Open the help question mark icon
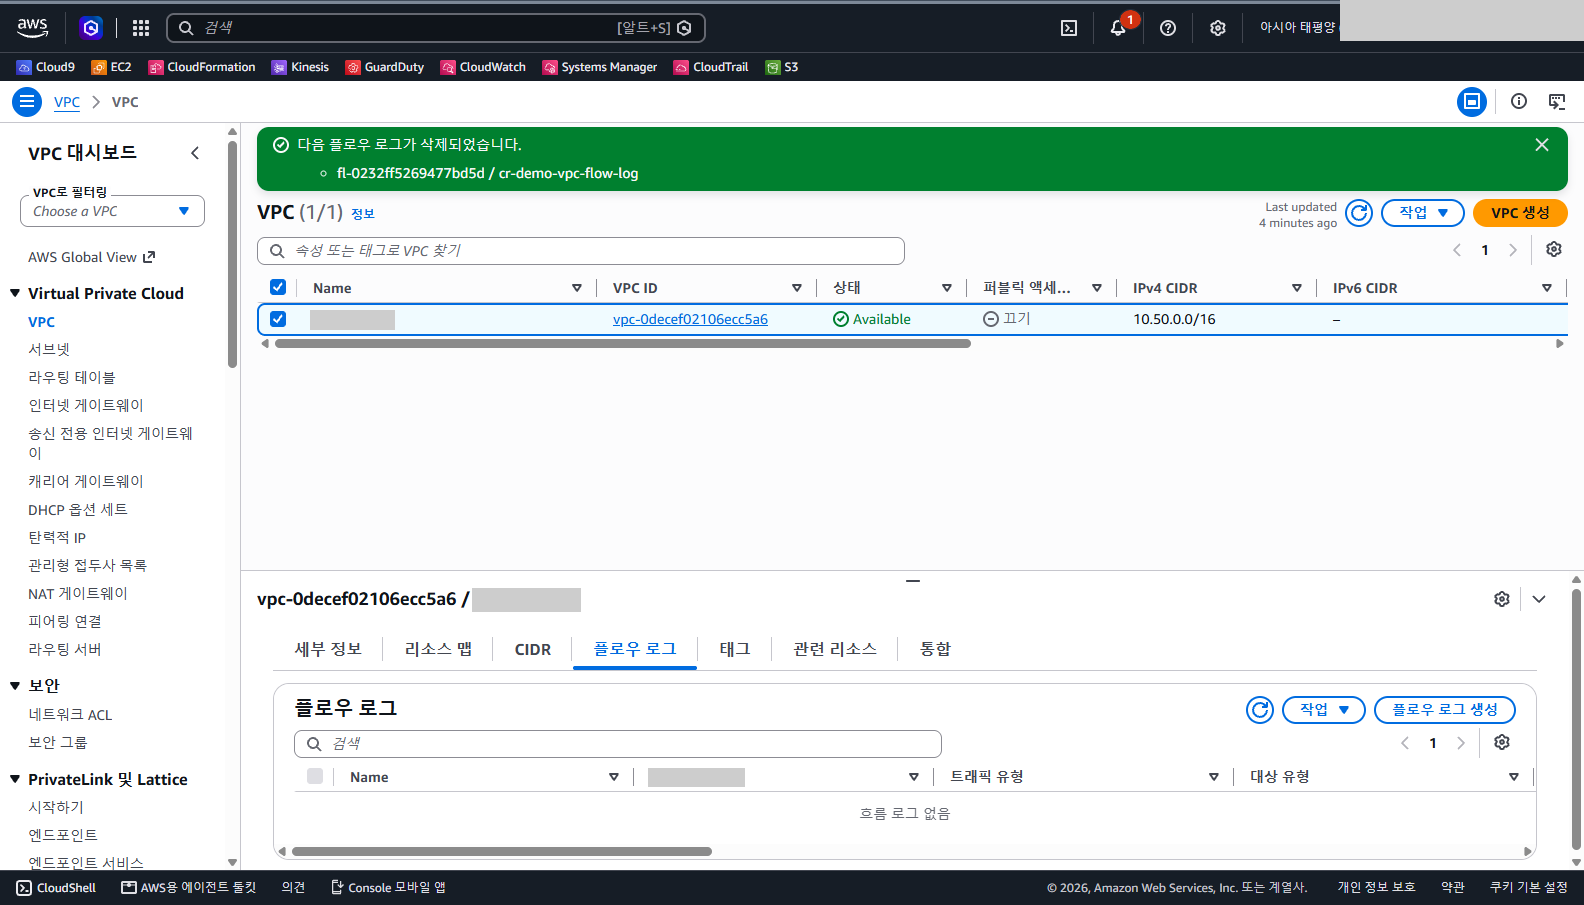Viewport: 1584px width, 905px height. point(1168,28)
